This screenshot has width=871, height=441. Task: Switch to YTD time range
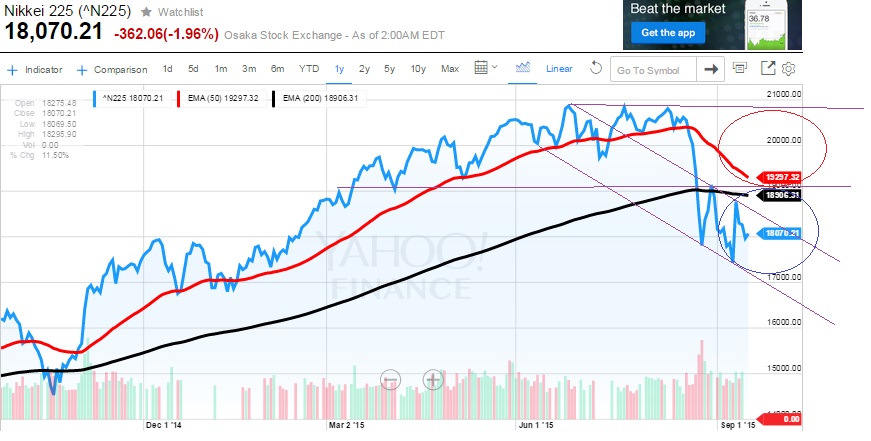pos(309,69)
